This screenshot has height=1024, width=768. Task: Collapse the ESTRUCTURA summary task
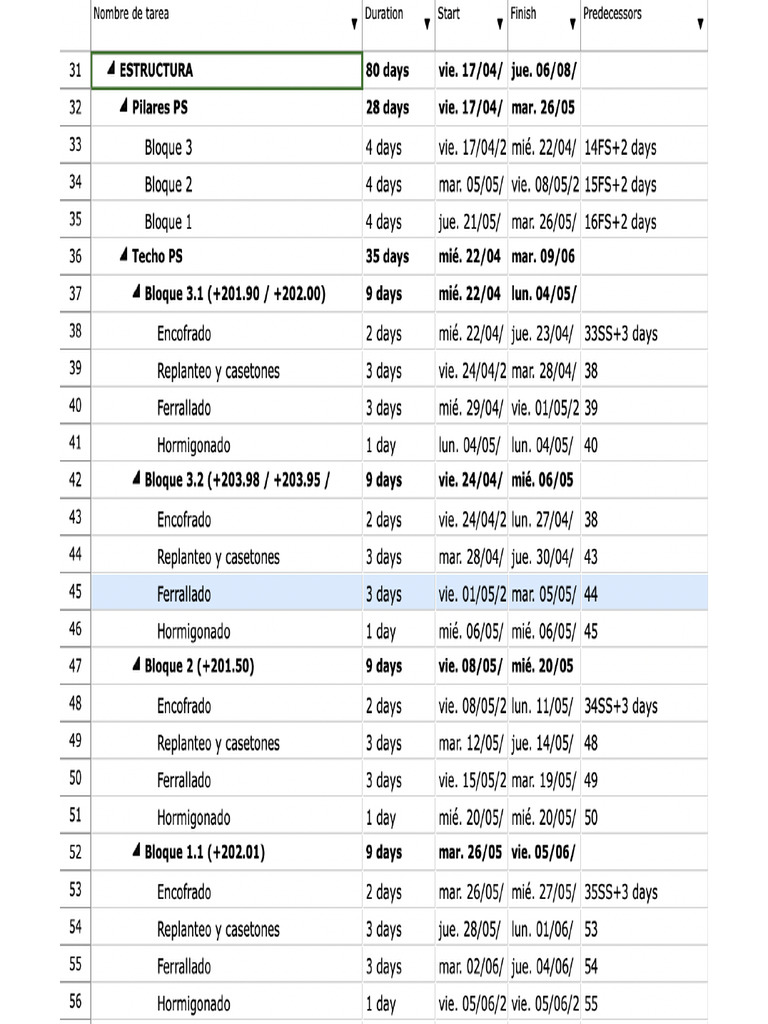tap(111, 70)
